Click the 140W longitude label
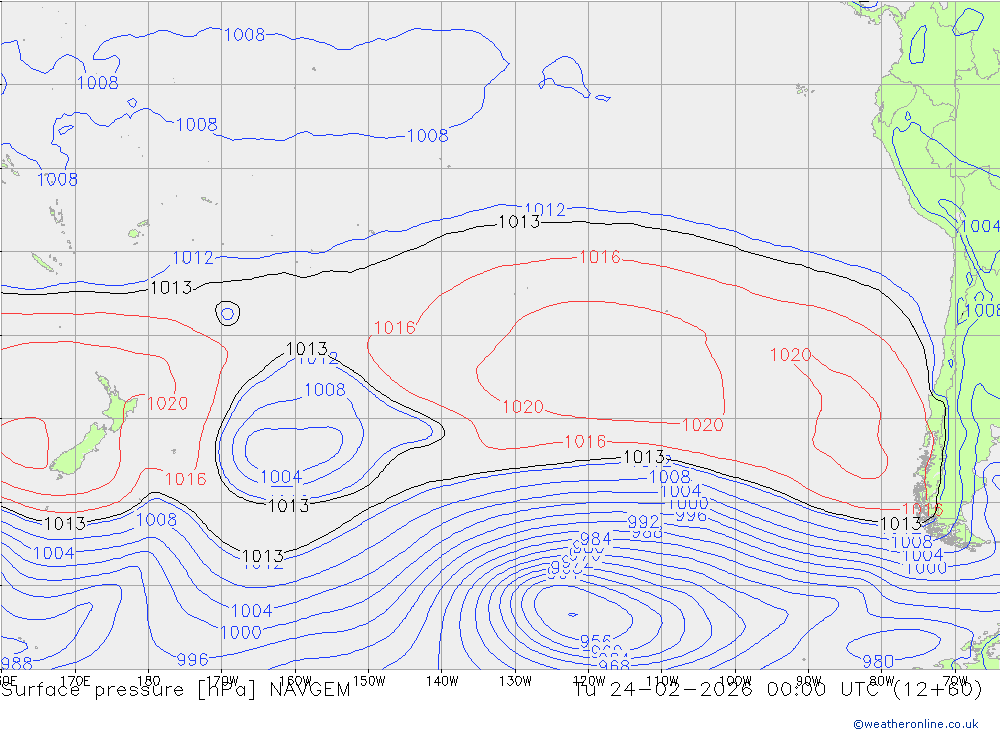 coord(442,681)
